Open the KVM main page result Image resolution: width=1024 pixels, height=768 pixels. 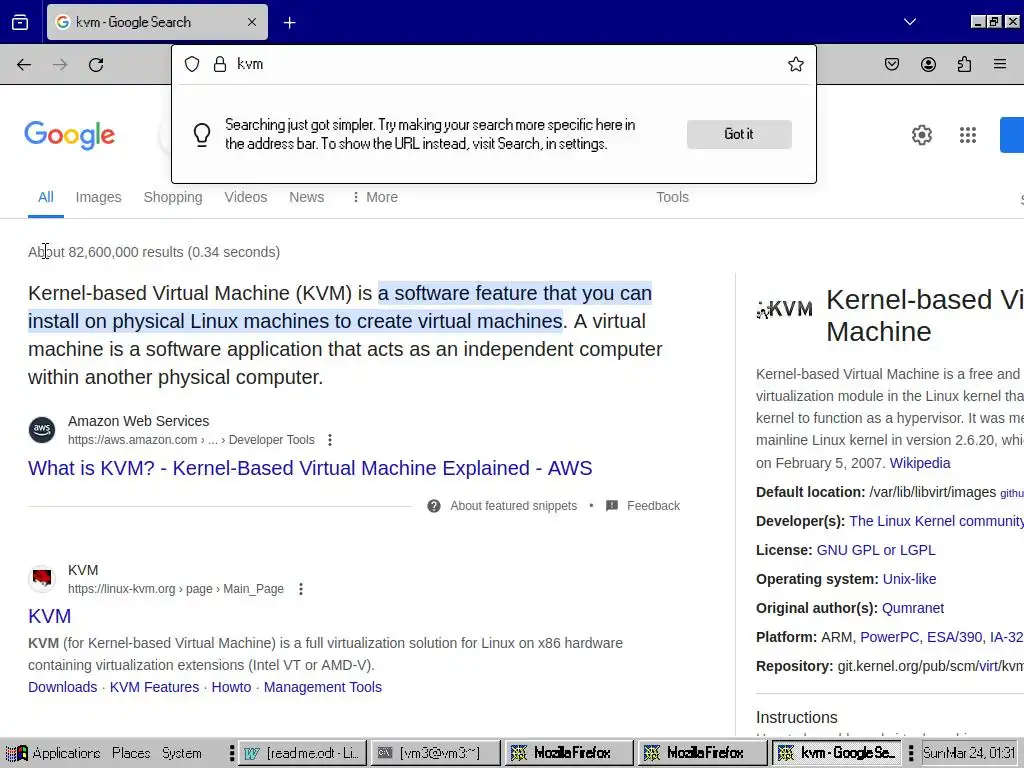(x=50, y=616)
